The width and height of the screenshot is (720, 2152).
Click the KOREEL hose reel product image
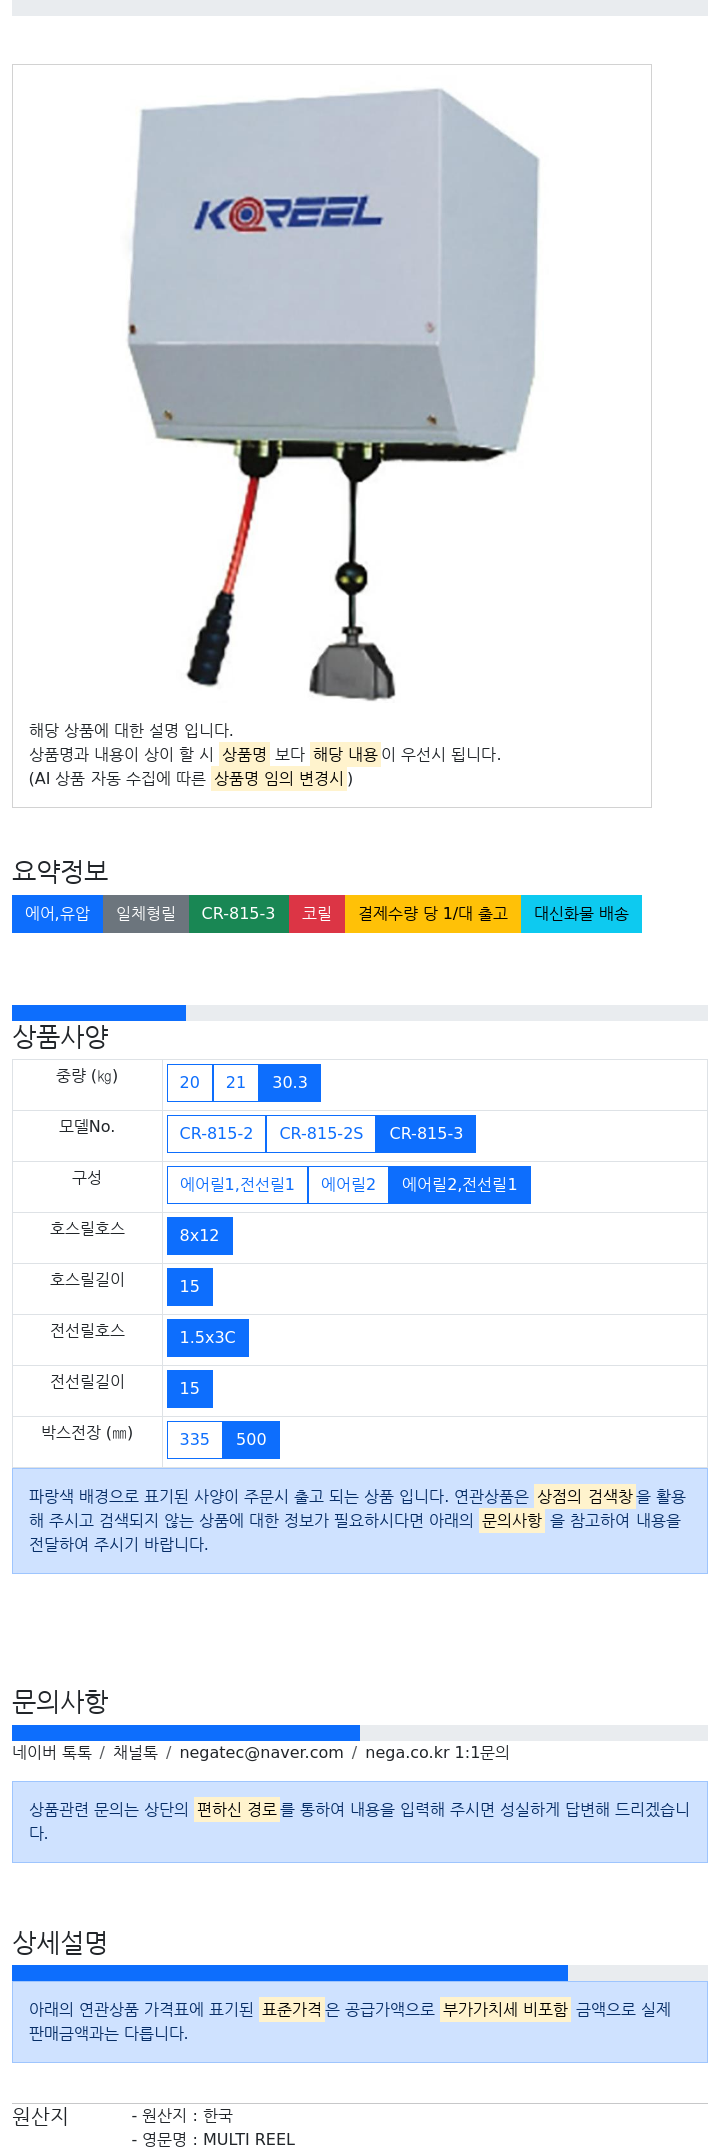coord(332,391)
